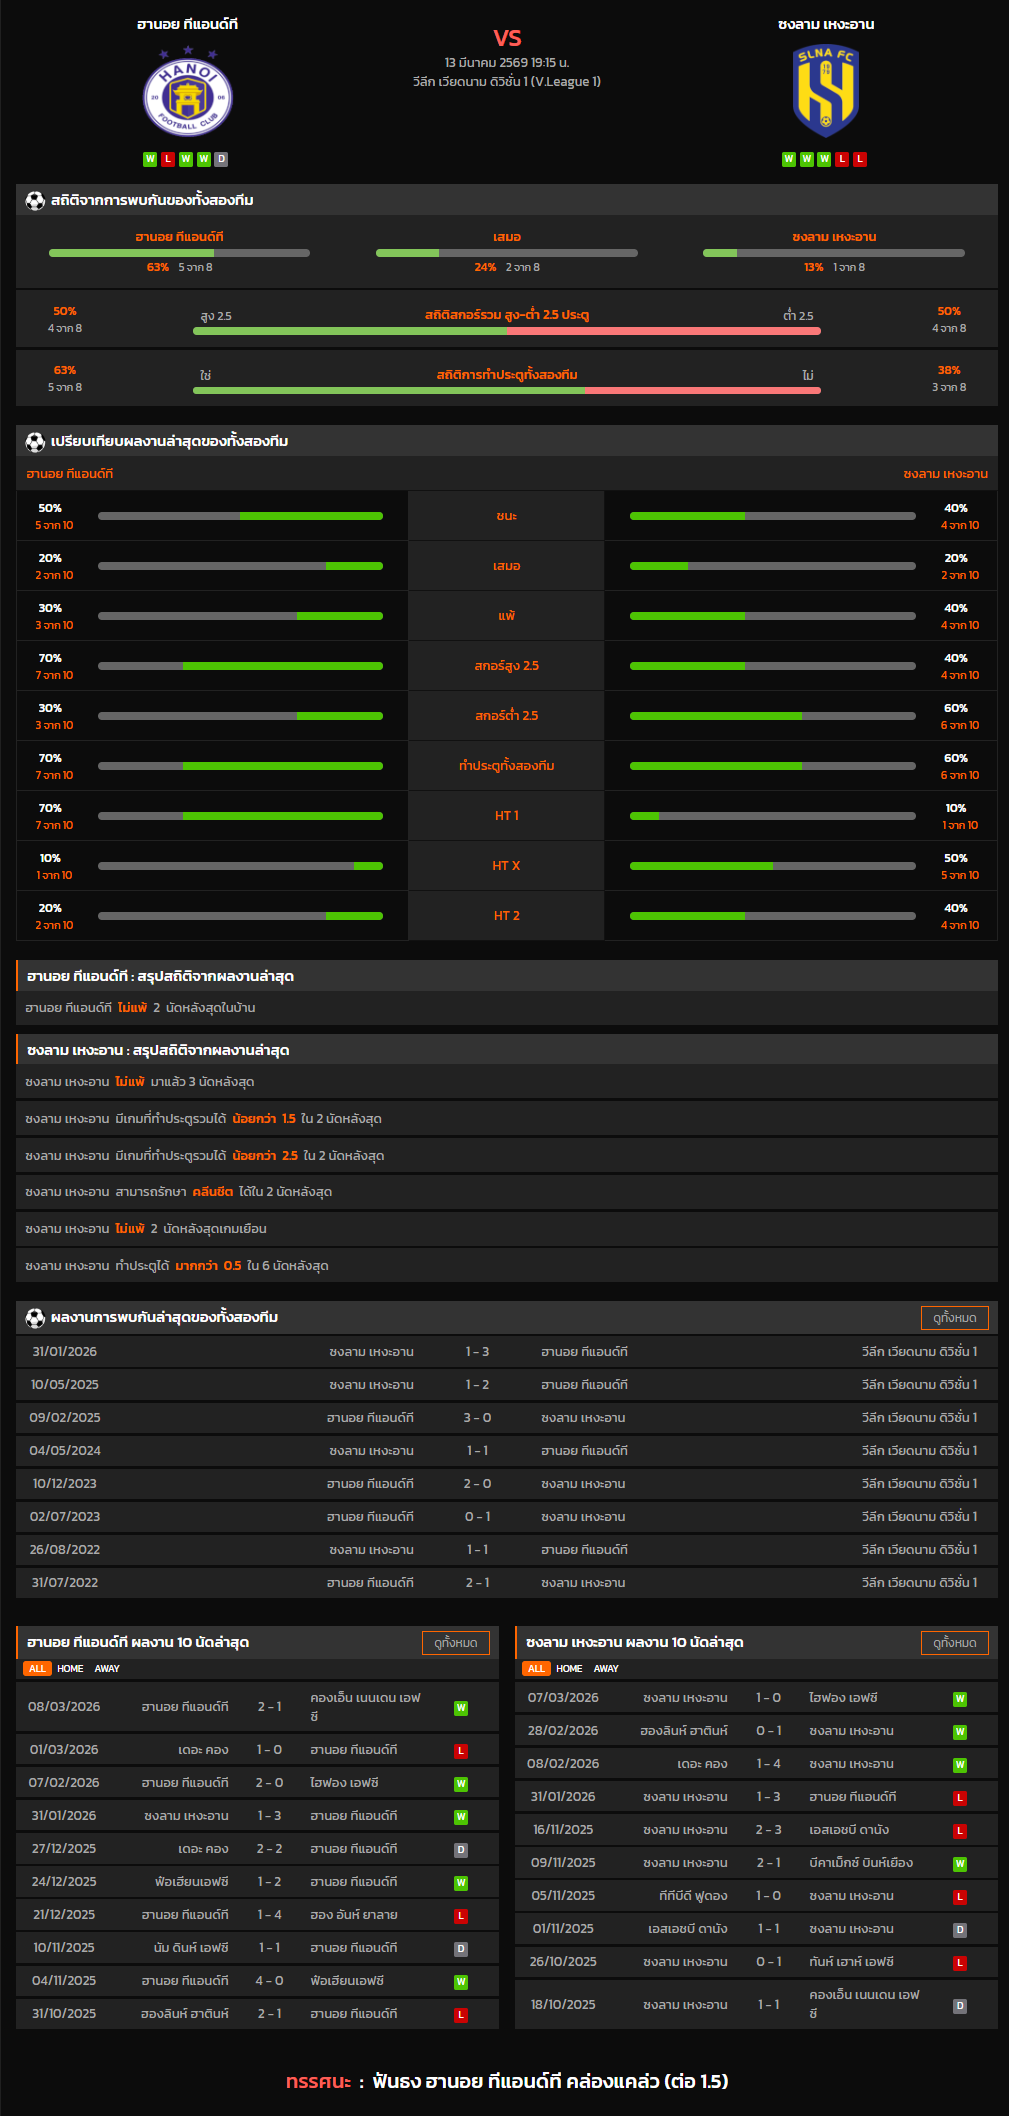Viewport: 1009px width, 2116px height.
Task: Click the SLNA FC team crest
Action: (825, 92)
